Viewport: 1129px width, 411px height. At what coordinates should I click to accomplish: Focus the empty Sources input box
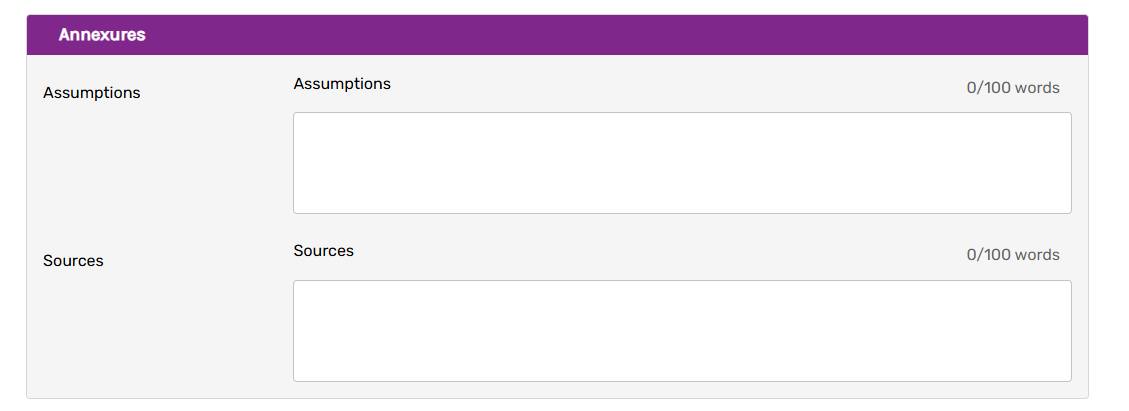coord(682,330)
